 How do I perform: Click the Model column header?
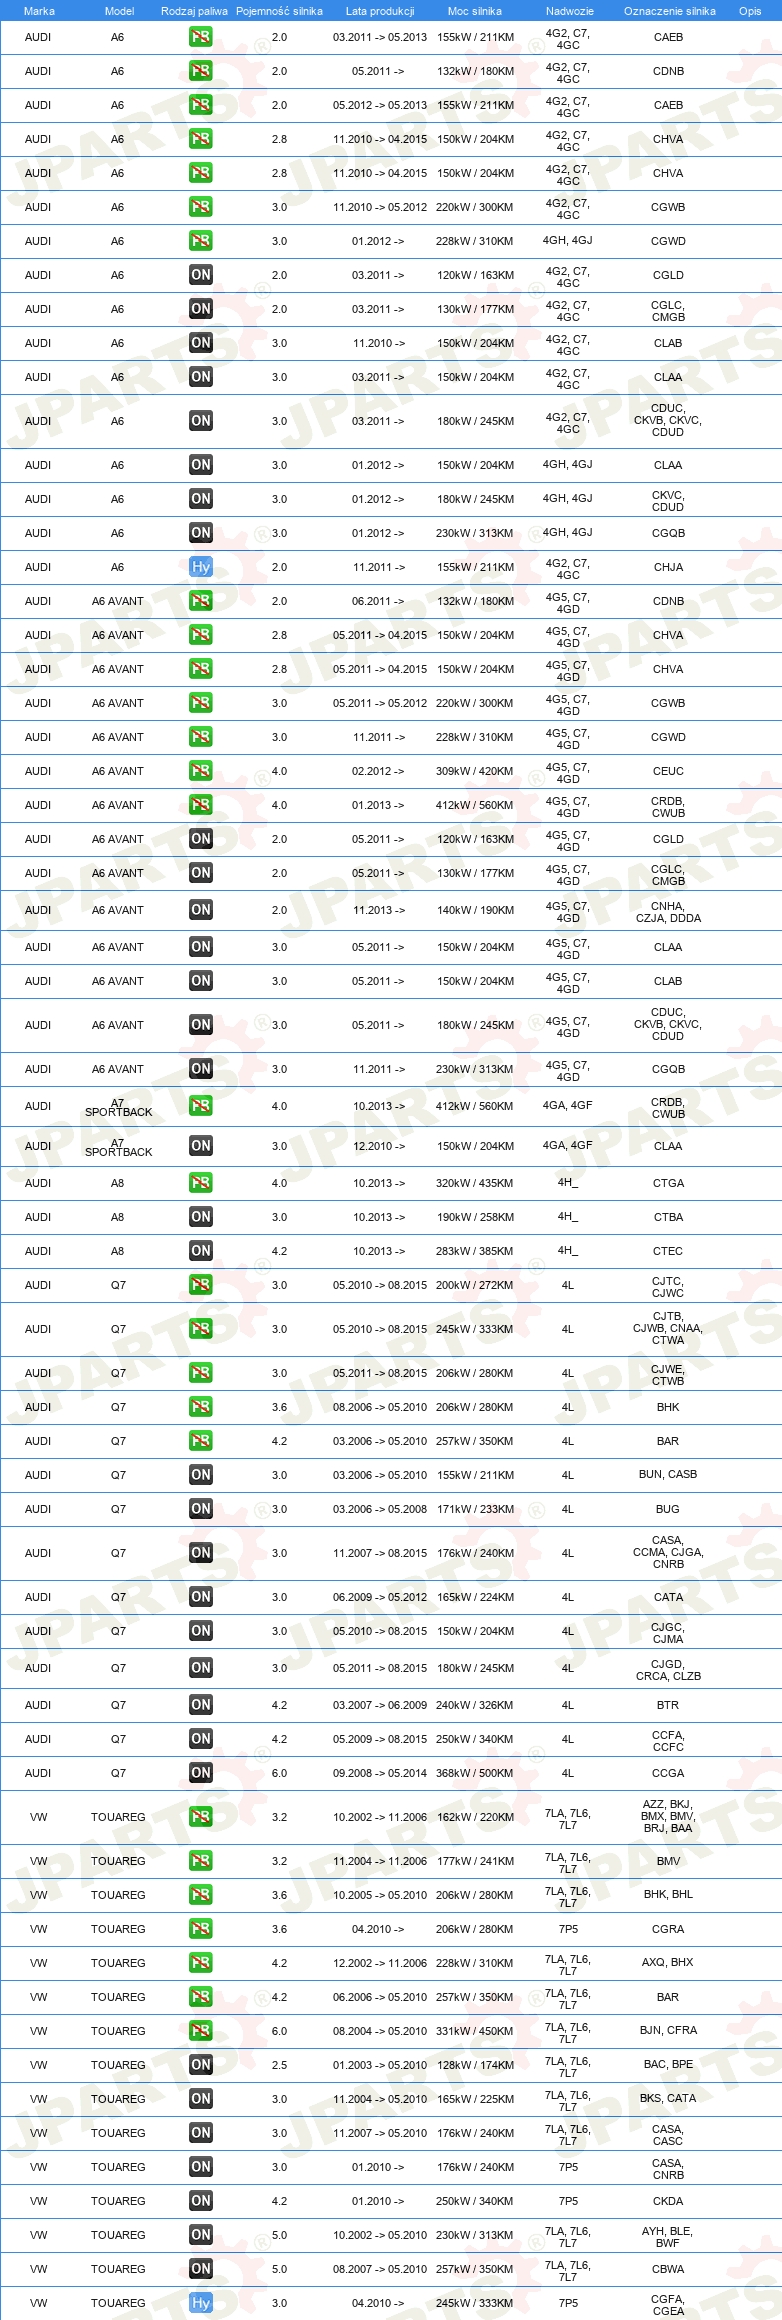119,11
